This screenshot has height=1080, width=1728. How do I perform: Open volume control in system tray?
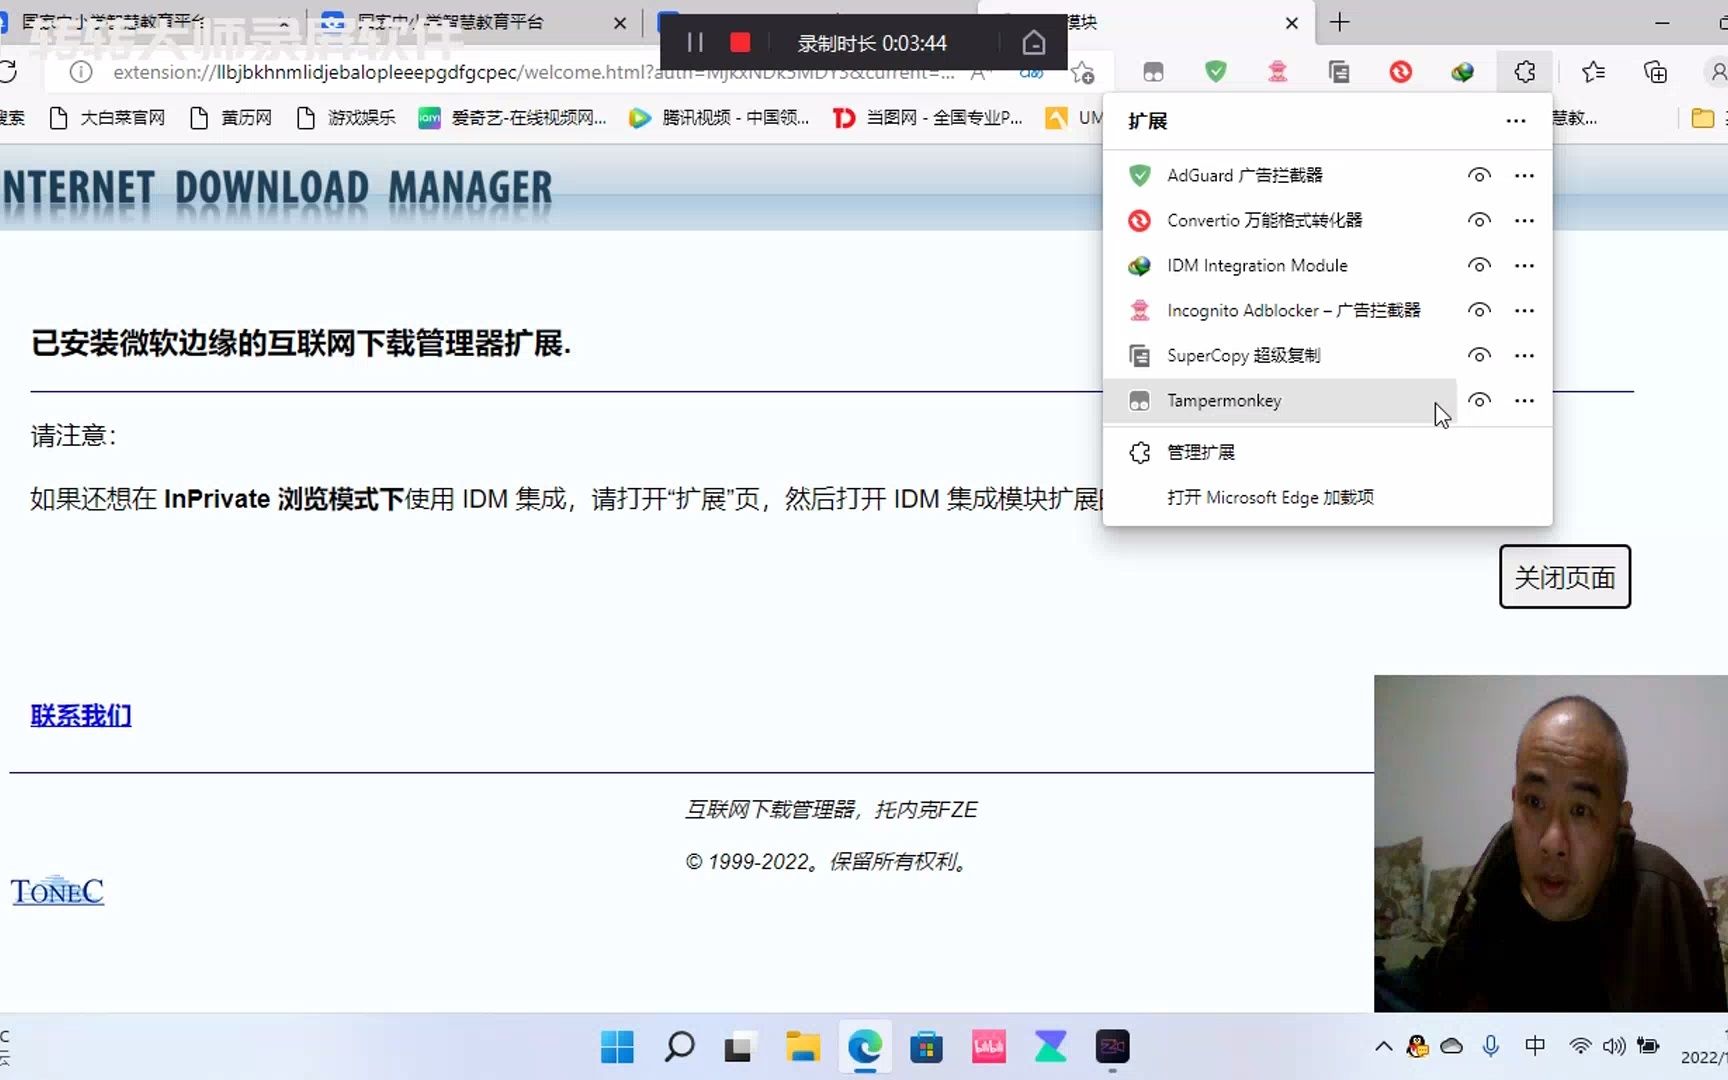(1614, 1047)
